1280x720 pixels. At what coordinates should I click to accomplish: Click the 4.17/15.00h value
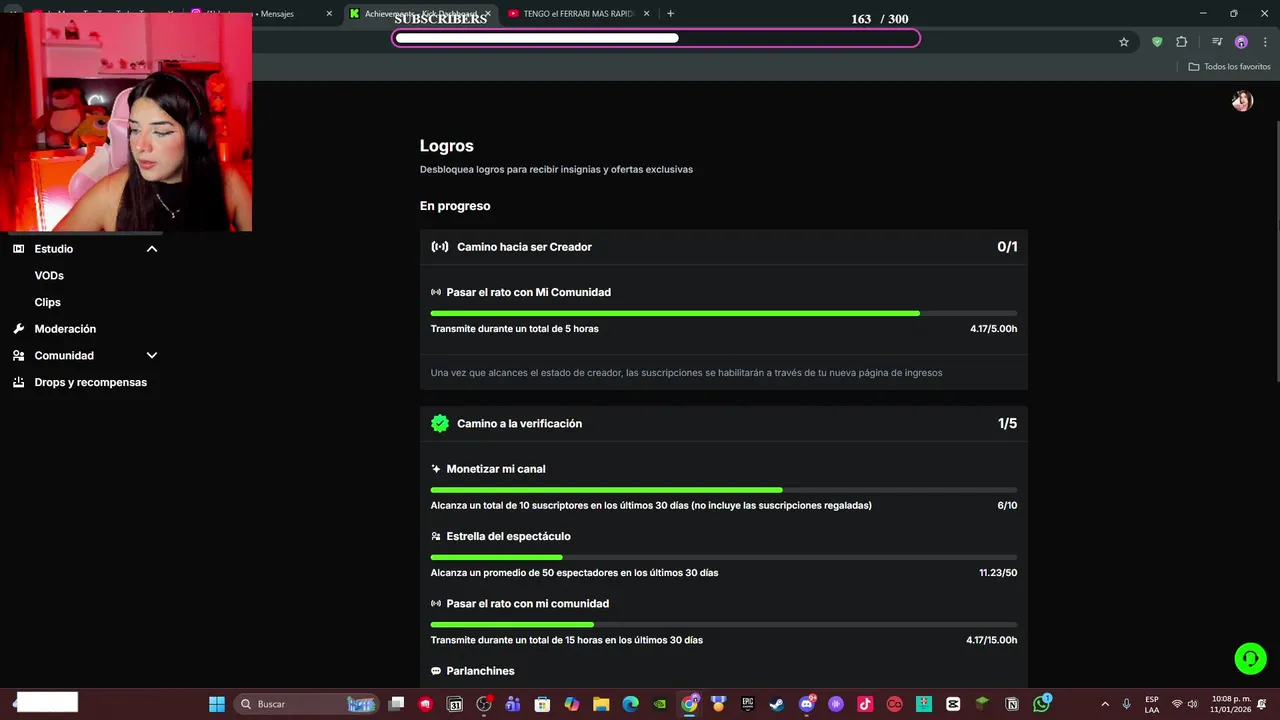pos(991,640)
